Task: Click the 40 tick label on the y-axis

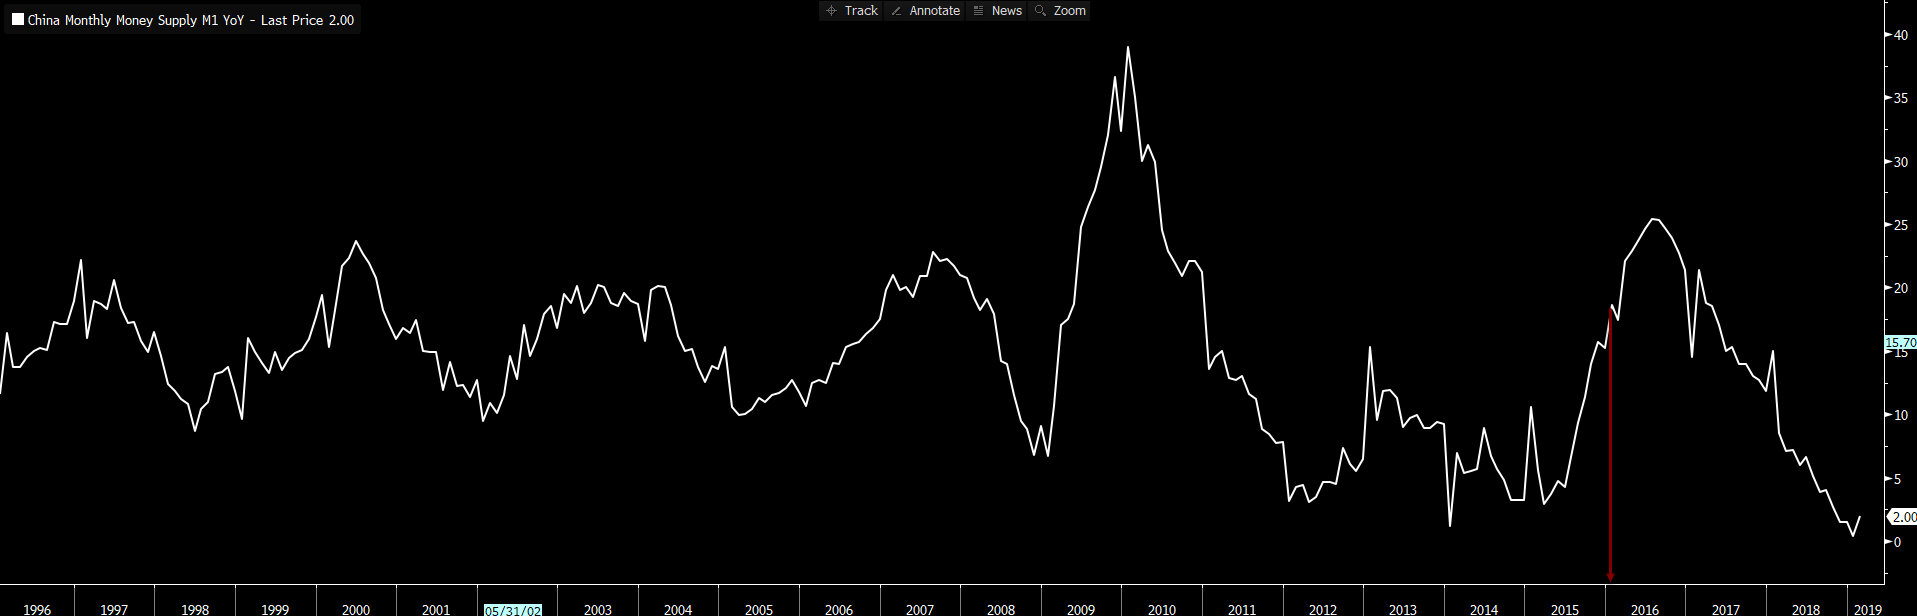Action: click(1901, 35)
